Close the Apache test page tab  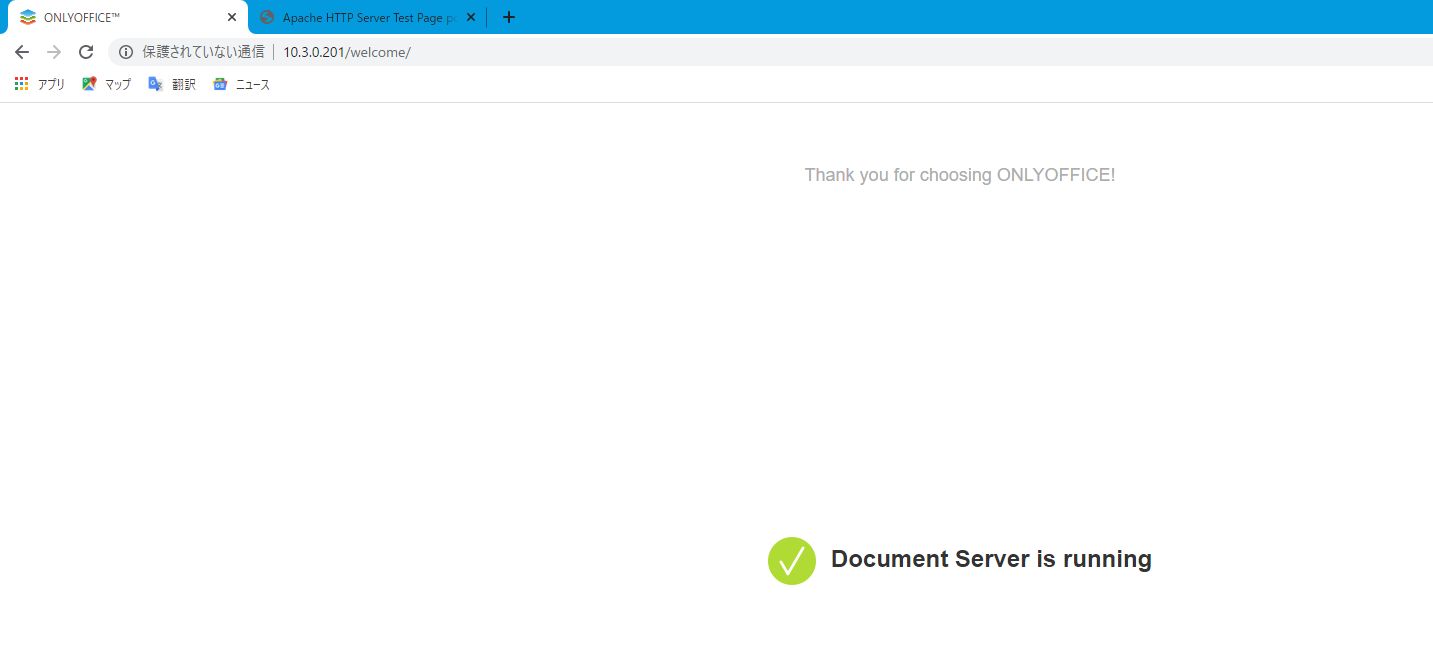click(x=470, y=17)
